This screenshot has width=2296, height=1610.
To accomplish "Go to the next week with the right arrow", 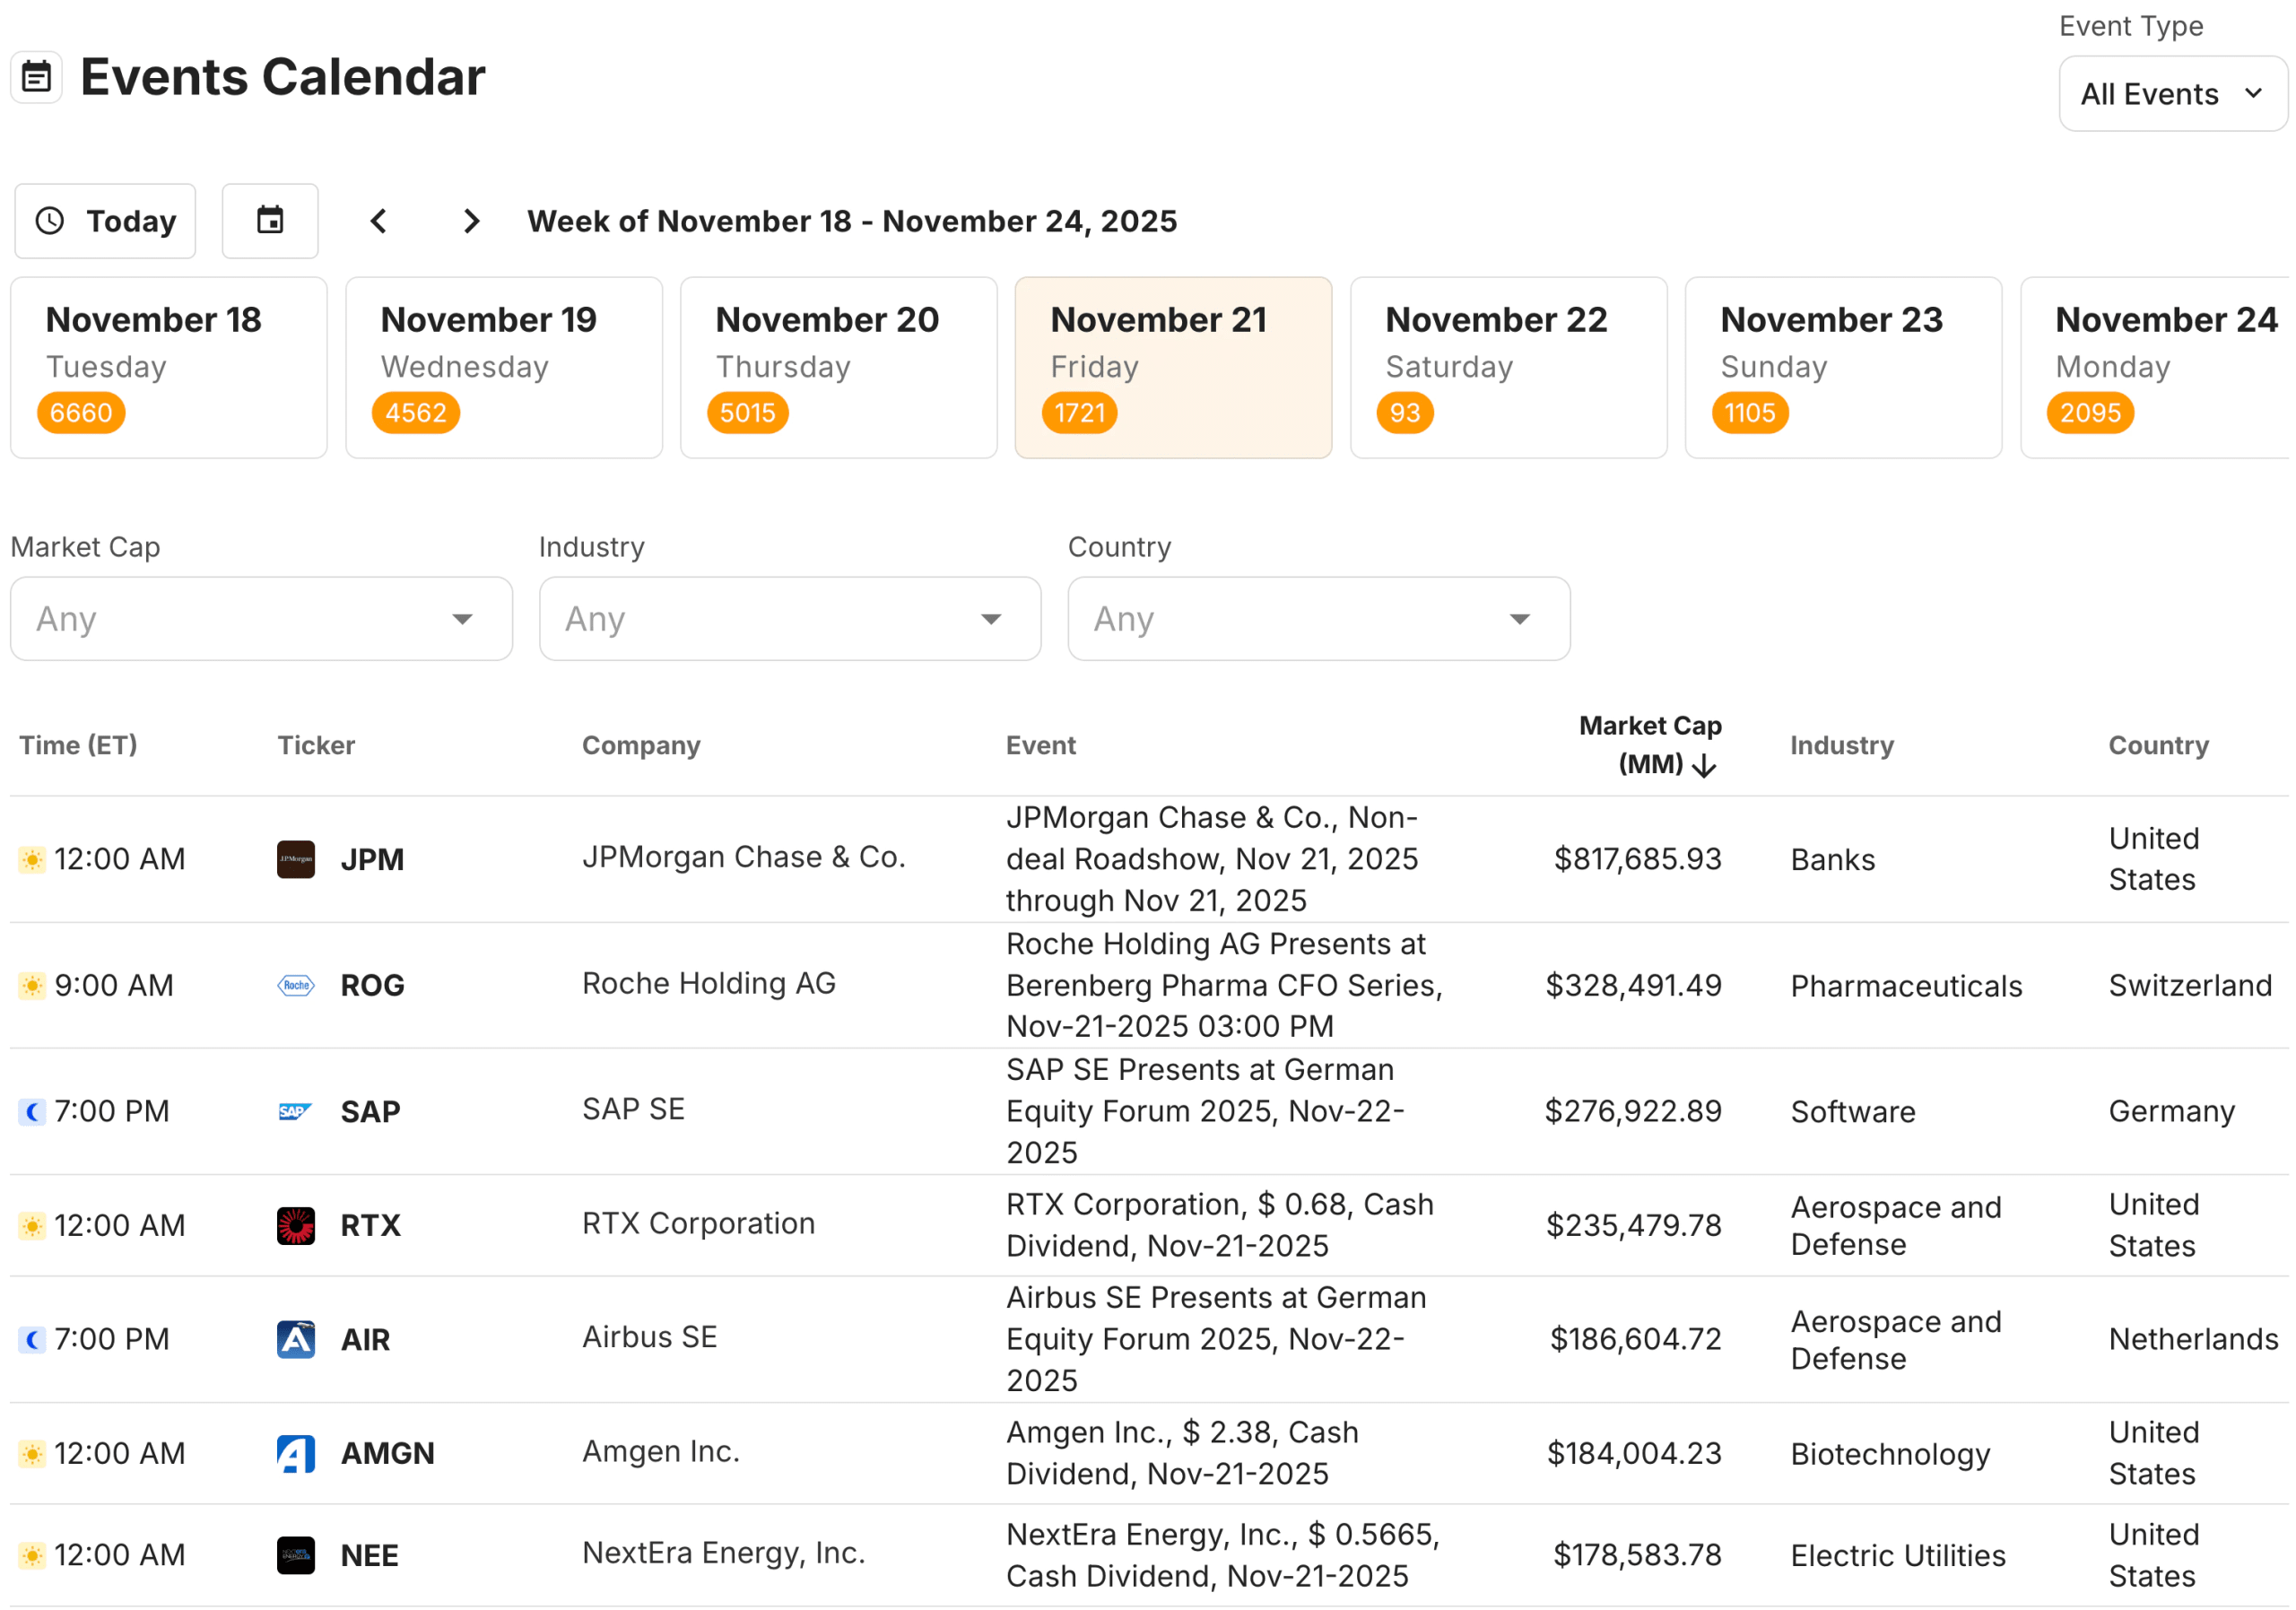I will click(471, 221).
